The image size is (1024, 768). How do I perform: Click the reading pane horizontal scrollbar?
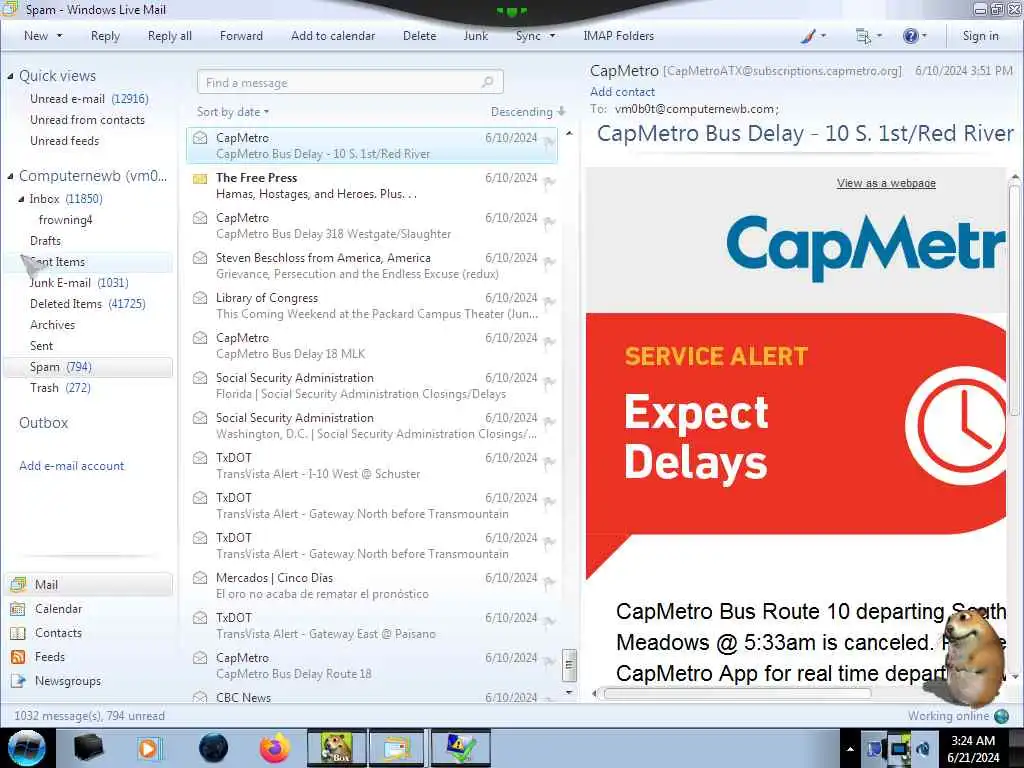click(x=737, y=694)
